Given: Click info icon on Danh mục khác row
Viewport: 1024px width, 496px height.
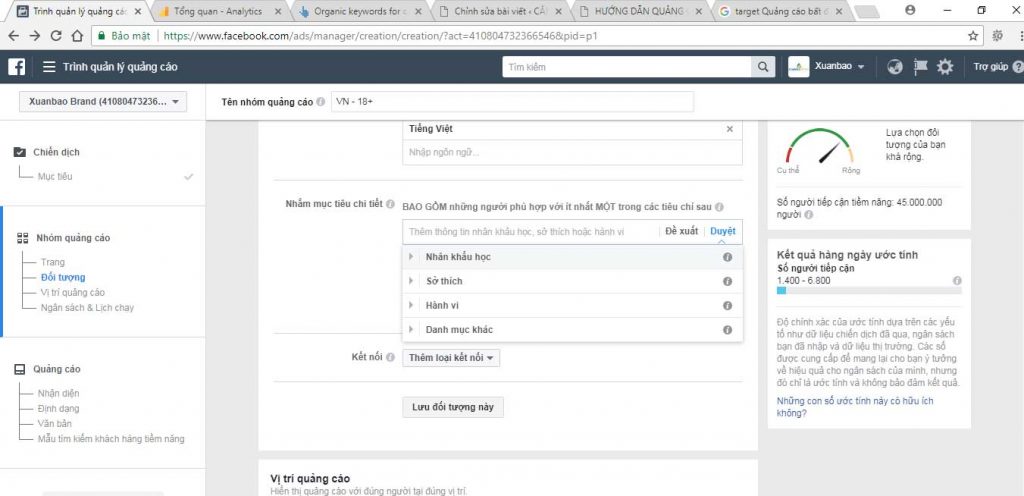Looking at the screenshot, I should (x=727, y=330).
